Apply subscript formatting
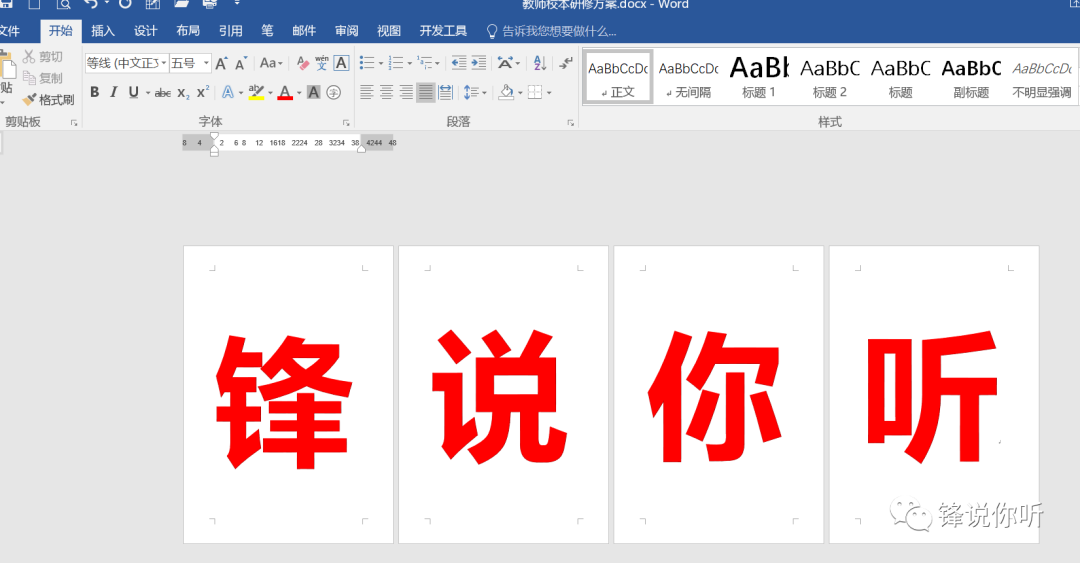This screenshot has height=563, width=1080. (x=183, y=92)
